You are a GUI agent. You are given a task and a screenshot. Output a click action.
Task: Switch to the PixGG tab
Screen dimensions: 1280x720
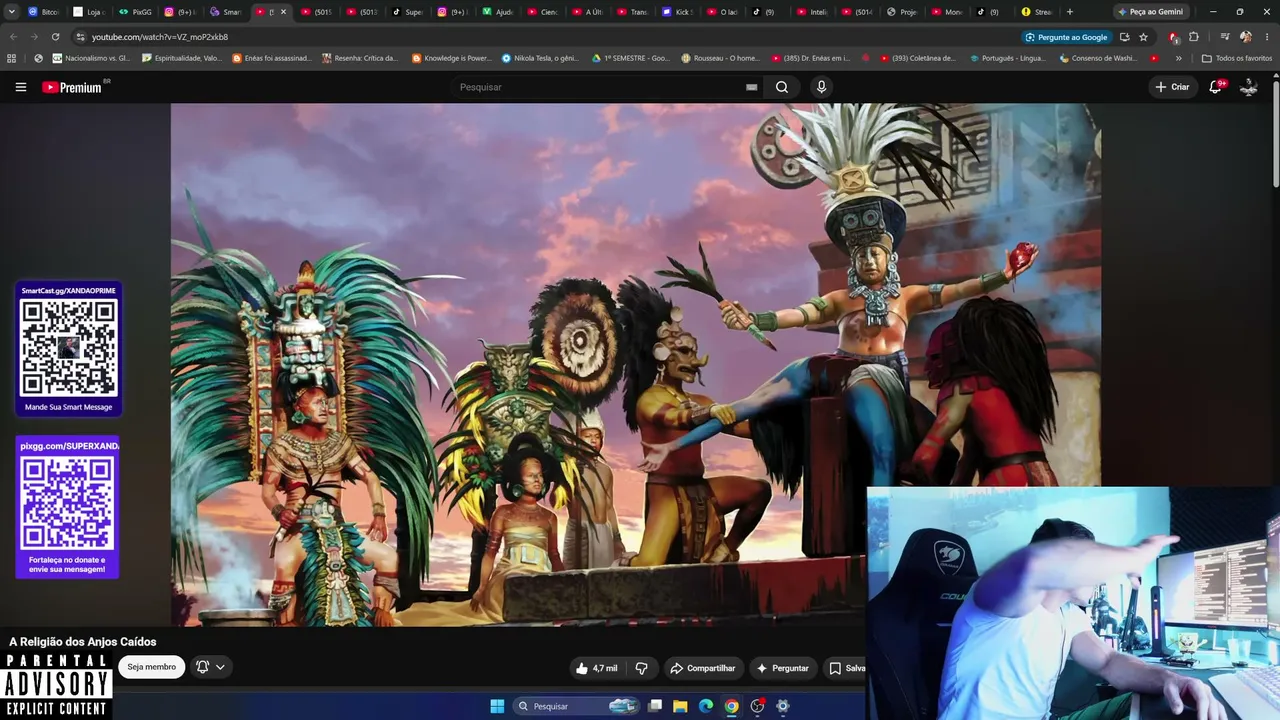(136, 12)
